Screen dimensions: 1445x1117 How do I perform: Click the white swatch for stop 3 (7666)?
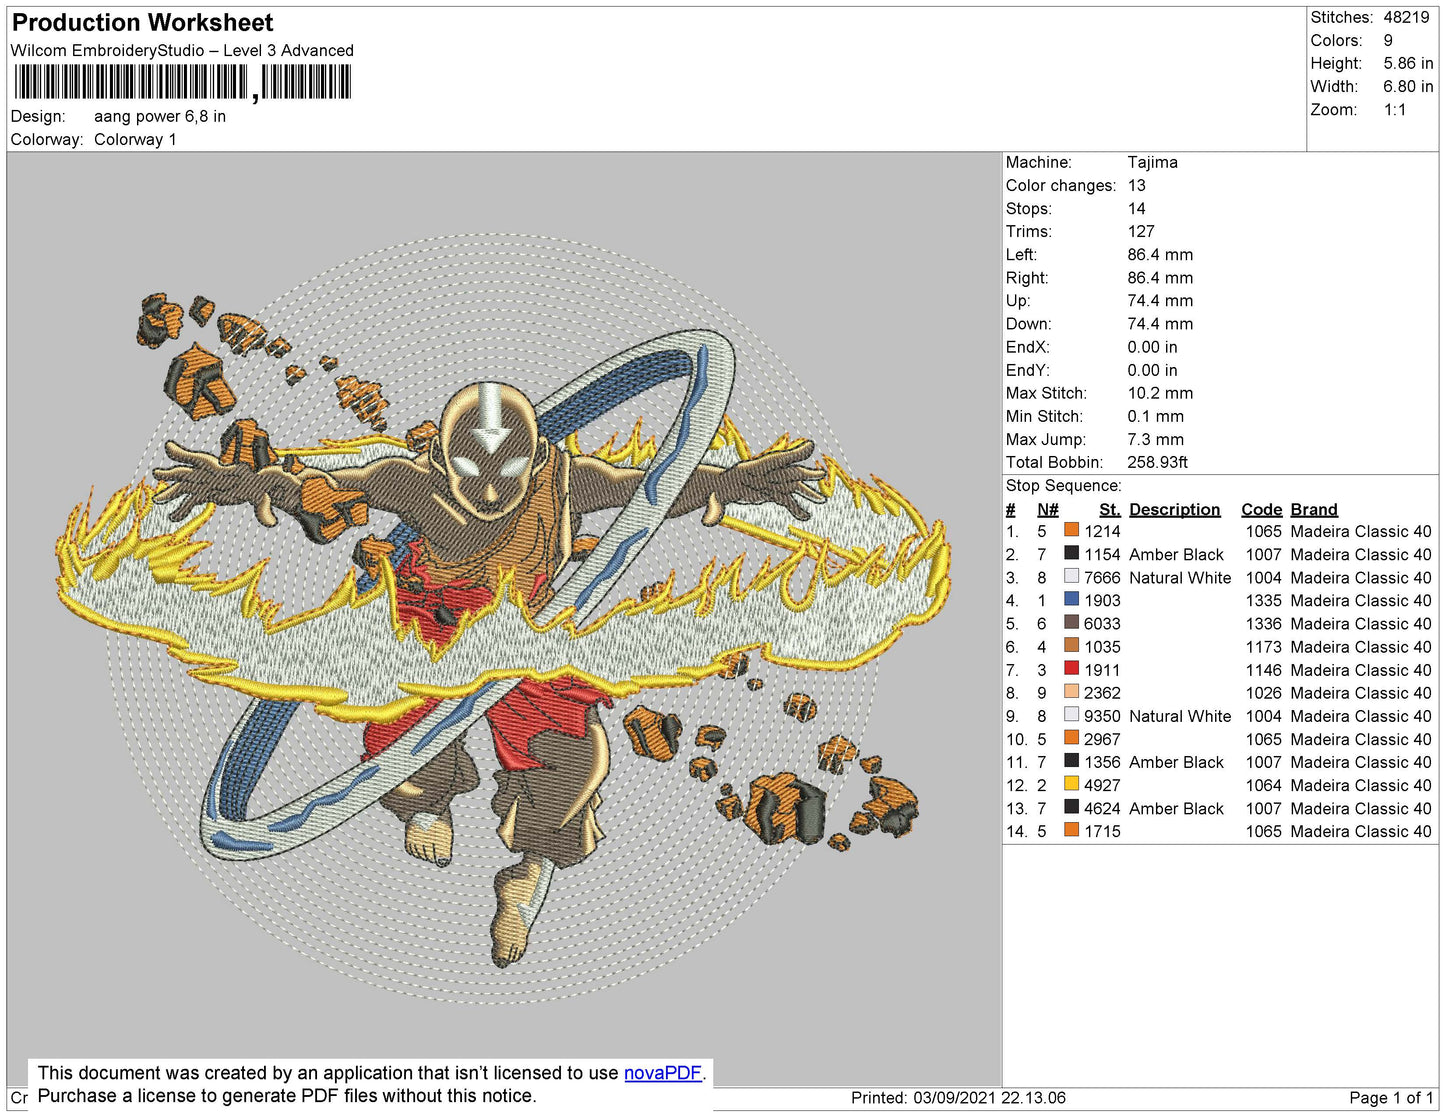click(1072, 576)
